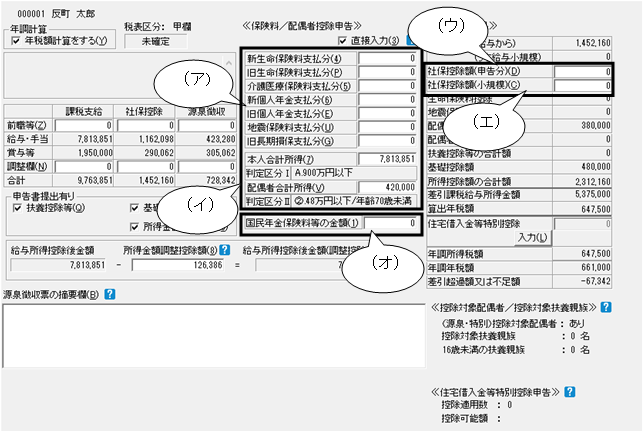Click the 旧長期損保支払分(G) input field
Screen dimensions: 643x432
click(388, 141)
